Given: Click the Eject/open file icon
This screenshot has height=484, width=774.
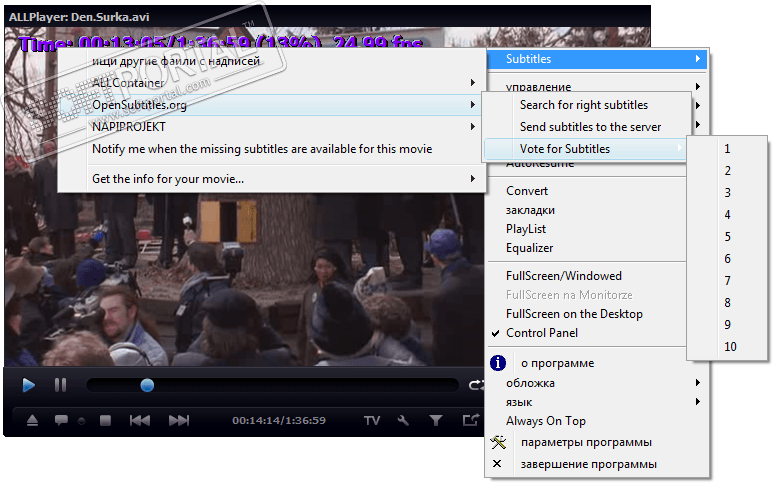Looking at the screenshot, I should click(33, 420).
